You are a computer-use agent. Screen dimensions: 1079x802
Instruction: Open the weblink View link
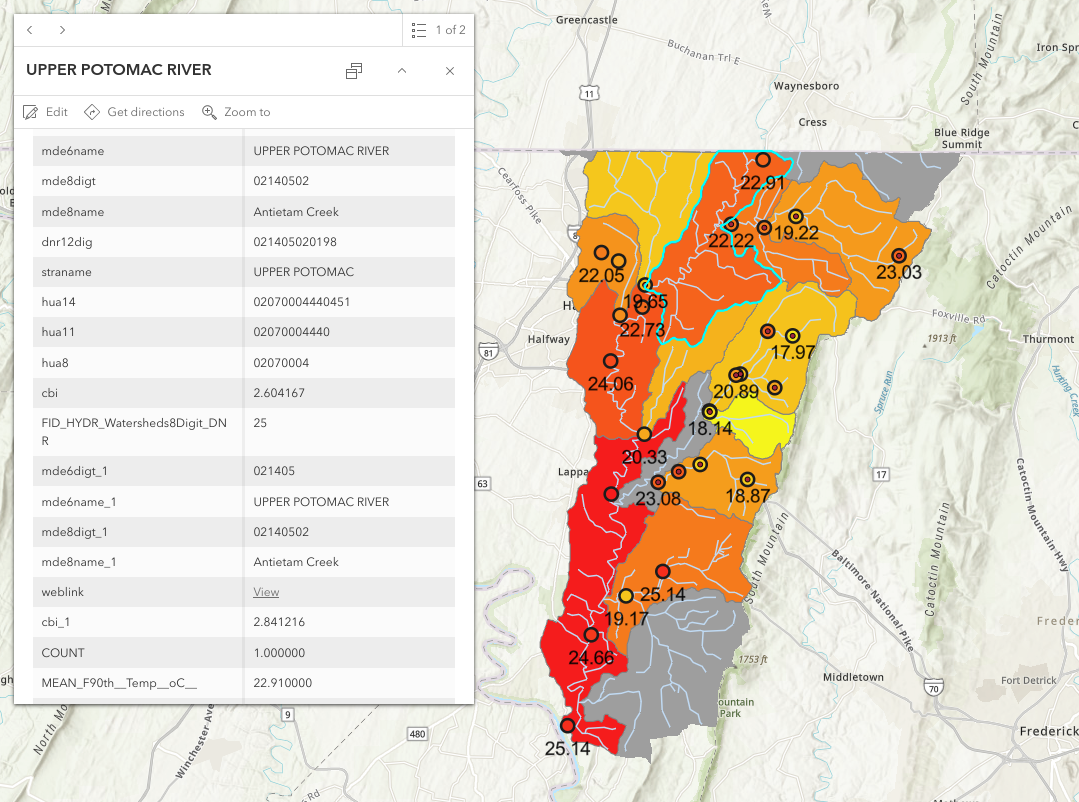pyautogui.click(x=266, y=592)
